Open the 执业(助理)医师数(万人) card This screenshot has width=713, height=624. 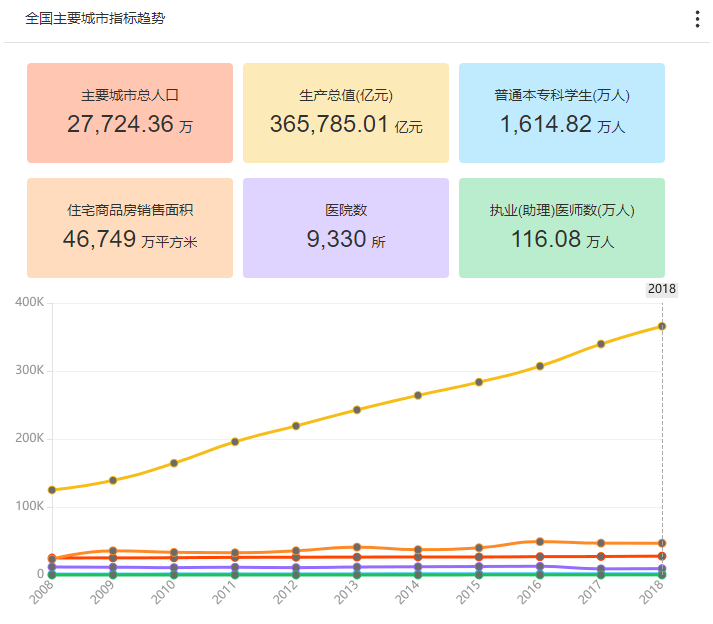click(562, 228)
